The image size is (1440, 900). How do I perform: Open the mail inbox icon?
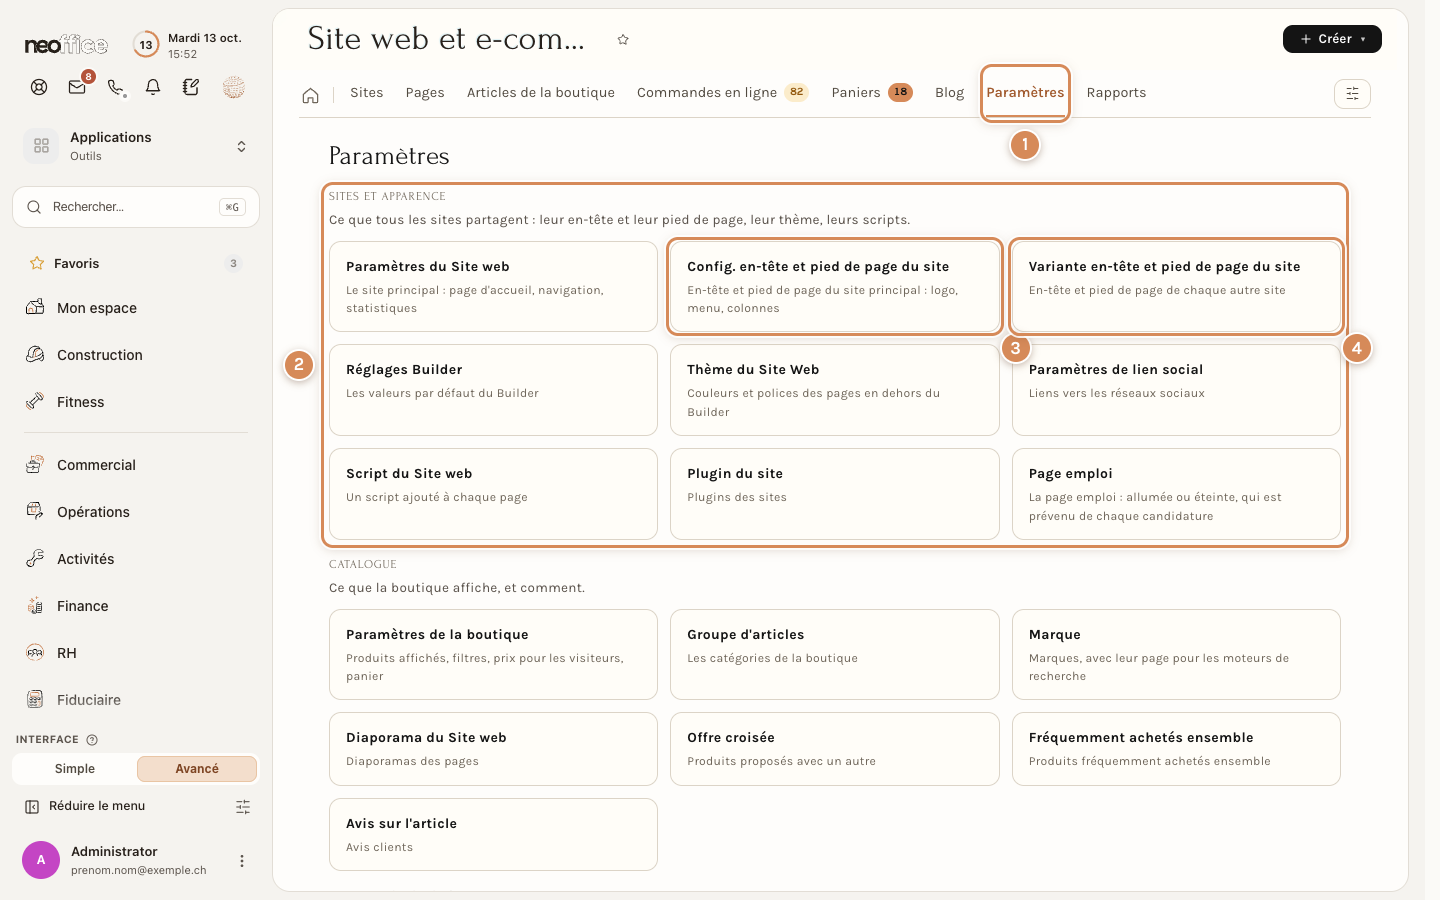pos(77,87)
